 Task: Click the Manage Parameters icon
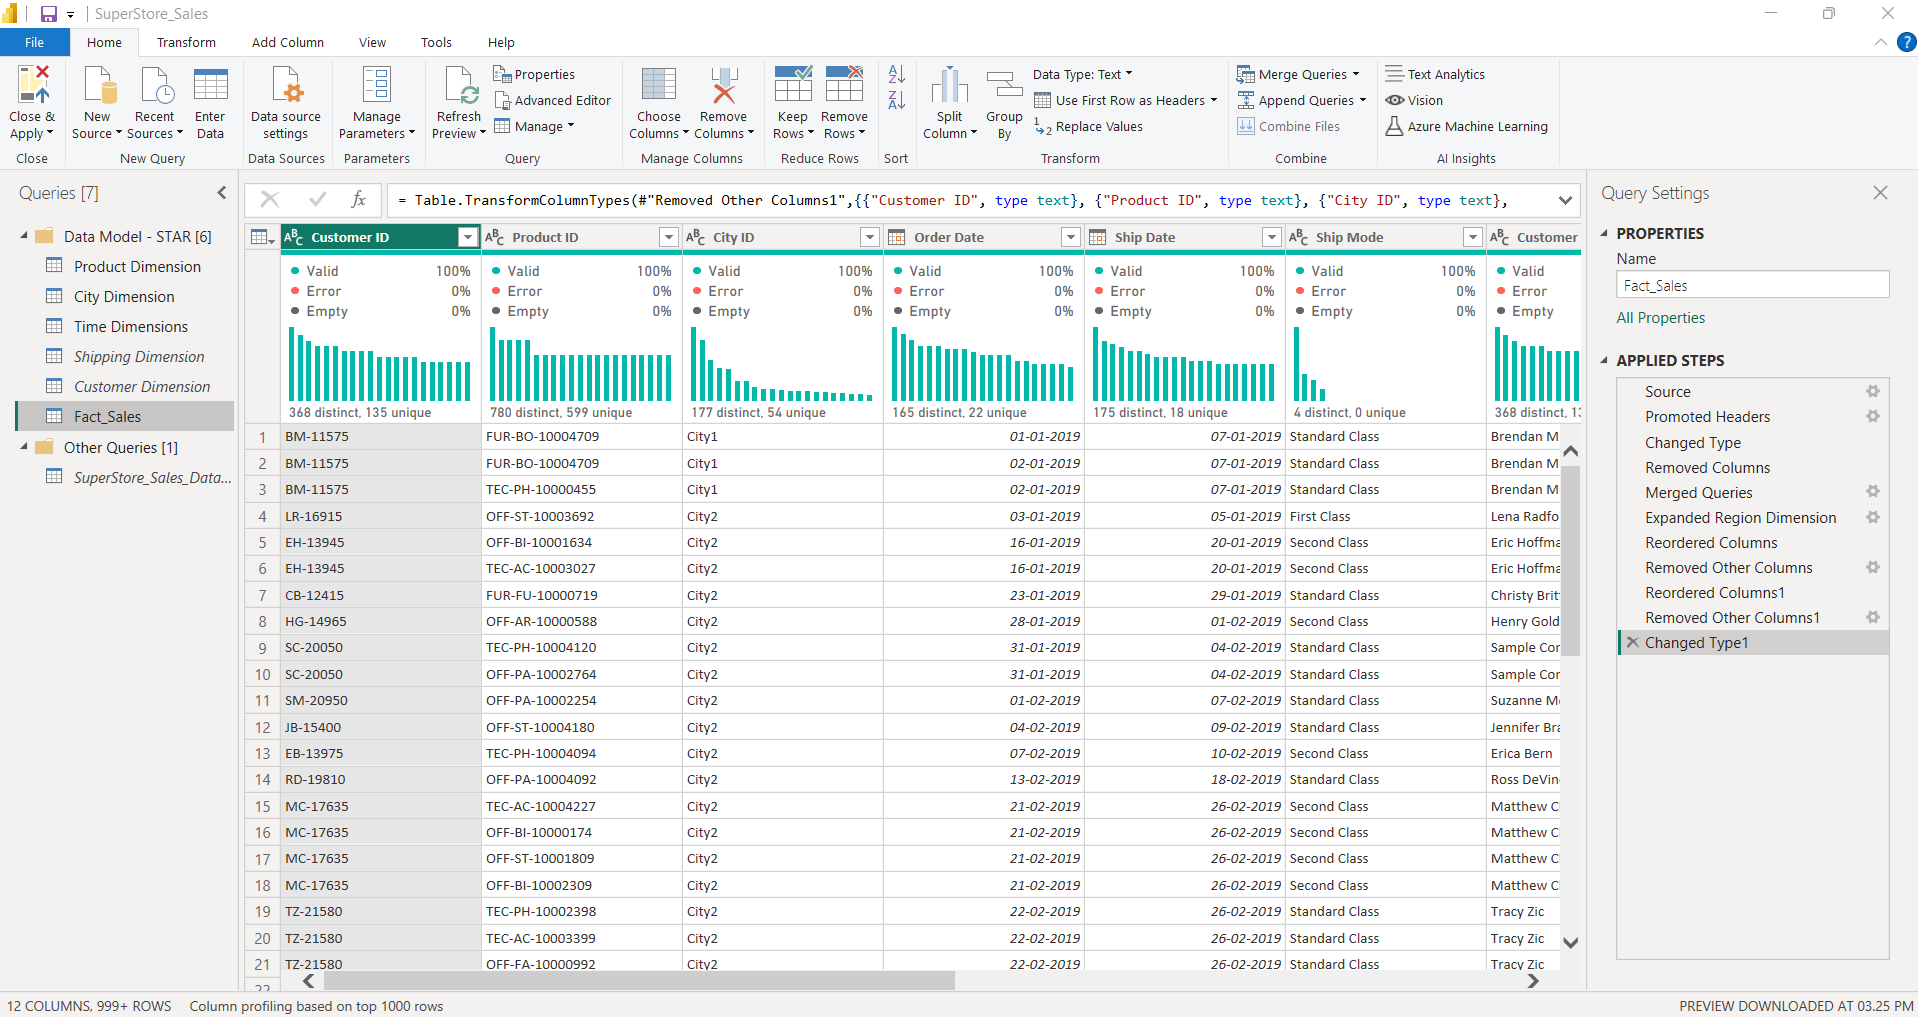(x=376, y=85)
